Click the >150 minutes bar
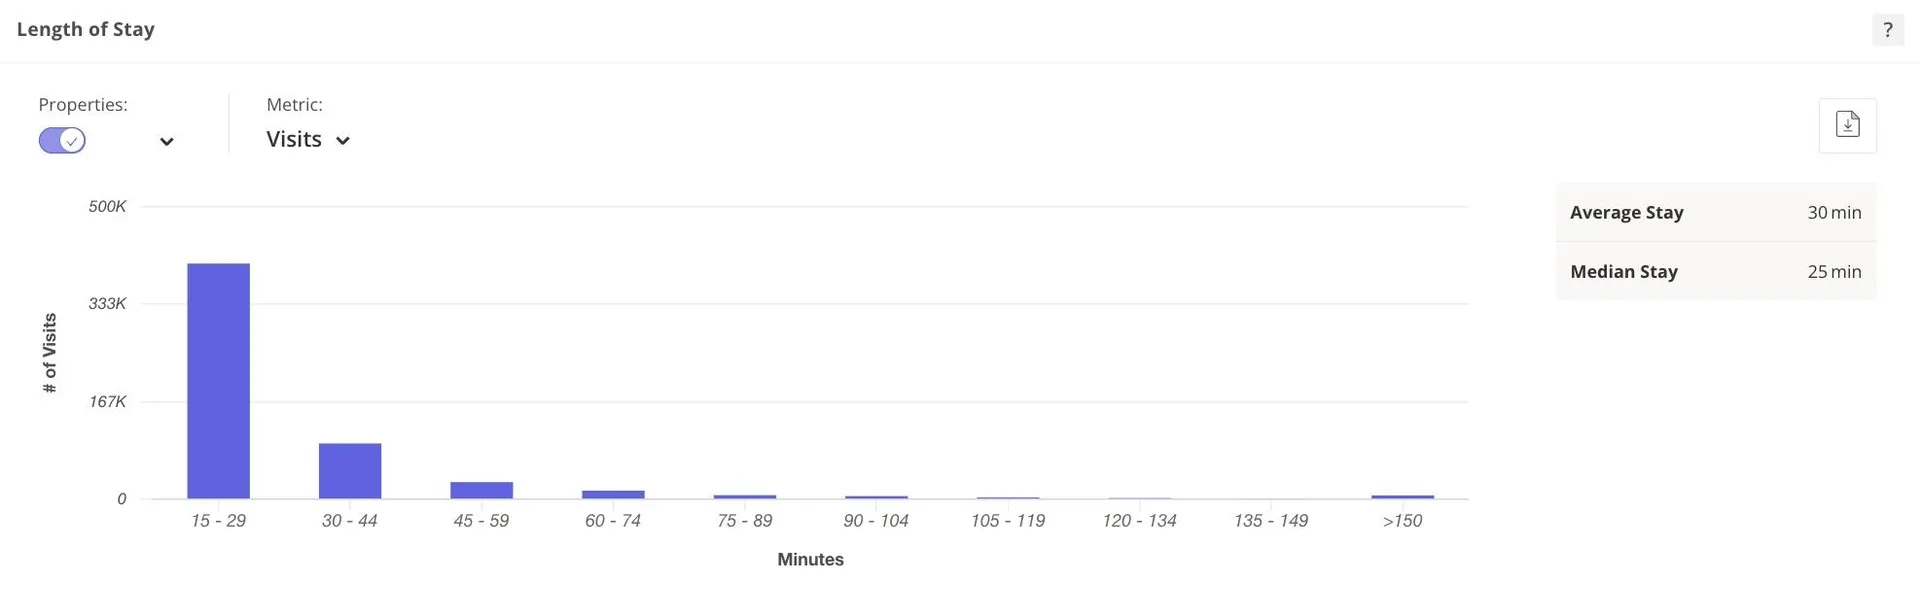 pyautogui.click(x=1402, y=496)
